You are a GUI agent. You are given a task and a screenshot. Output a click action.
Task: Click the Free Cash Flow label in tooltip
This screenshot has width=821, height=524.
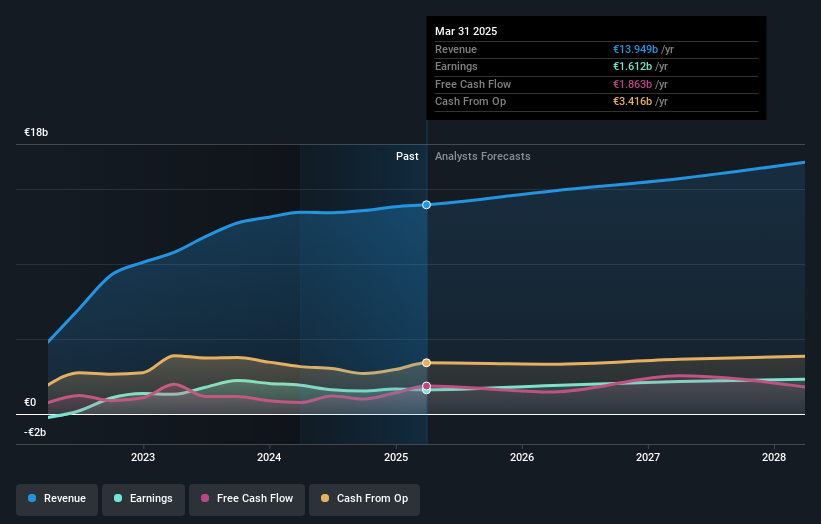473,84
